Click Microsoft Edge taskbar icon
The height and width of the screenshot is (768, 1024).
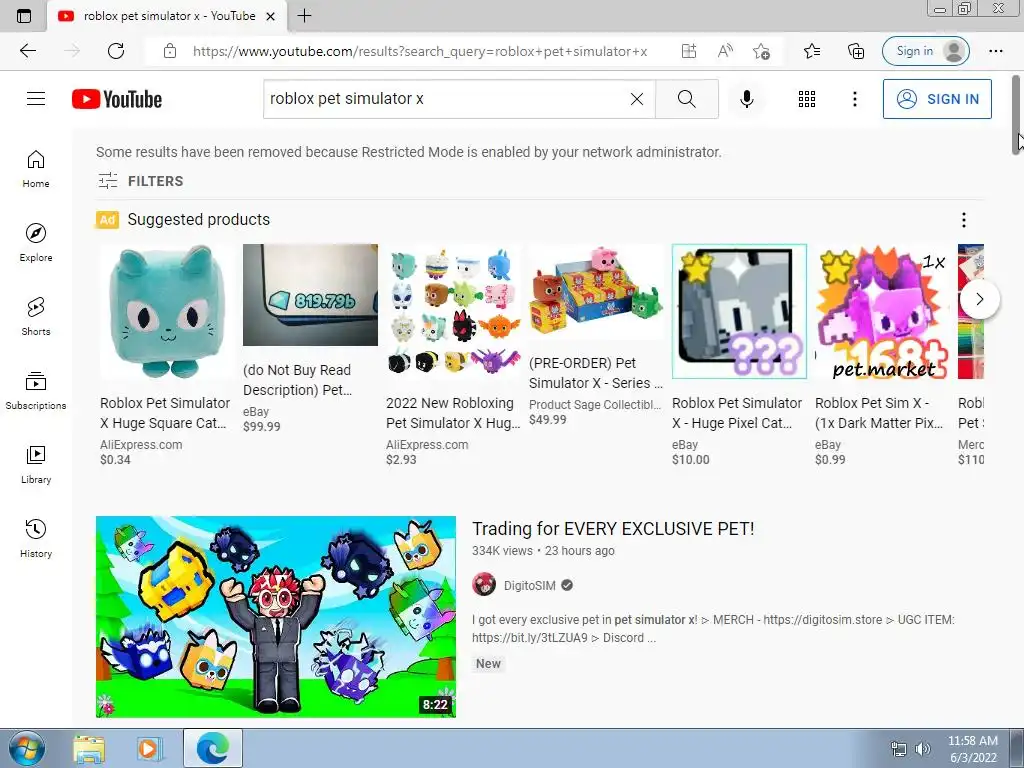click(x=213, y=748)
